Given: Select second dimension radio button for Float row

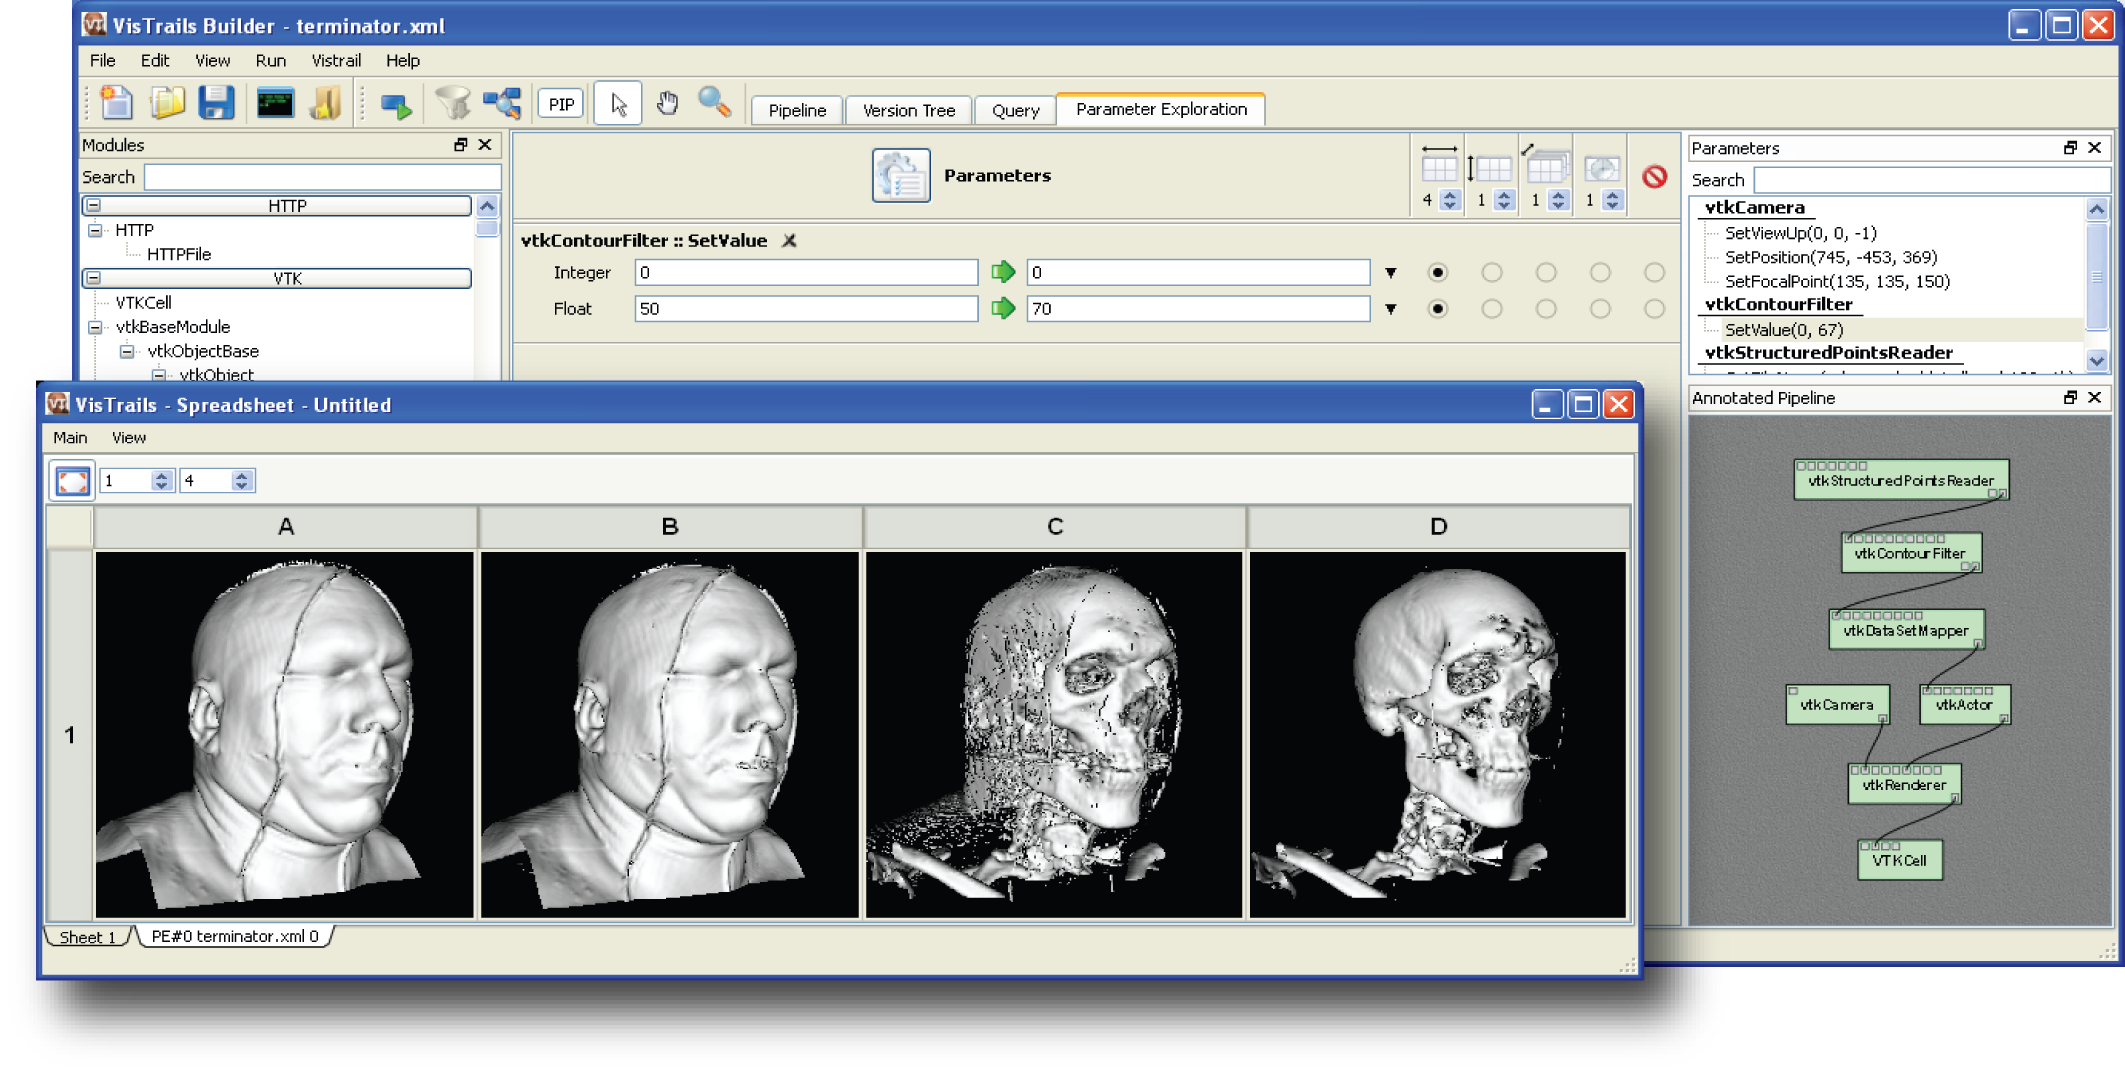Looking at the screenshot, I should point(1491,309).
